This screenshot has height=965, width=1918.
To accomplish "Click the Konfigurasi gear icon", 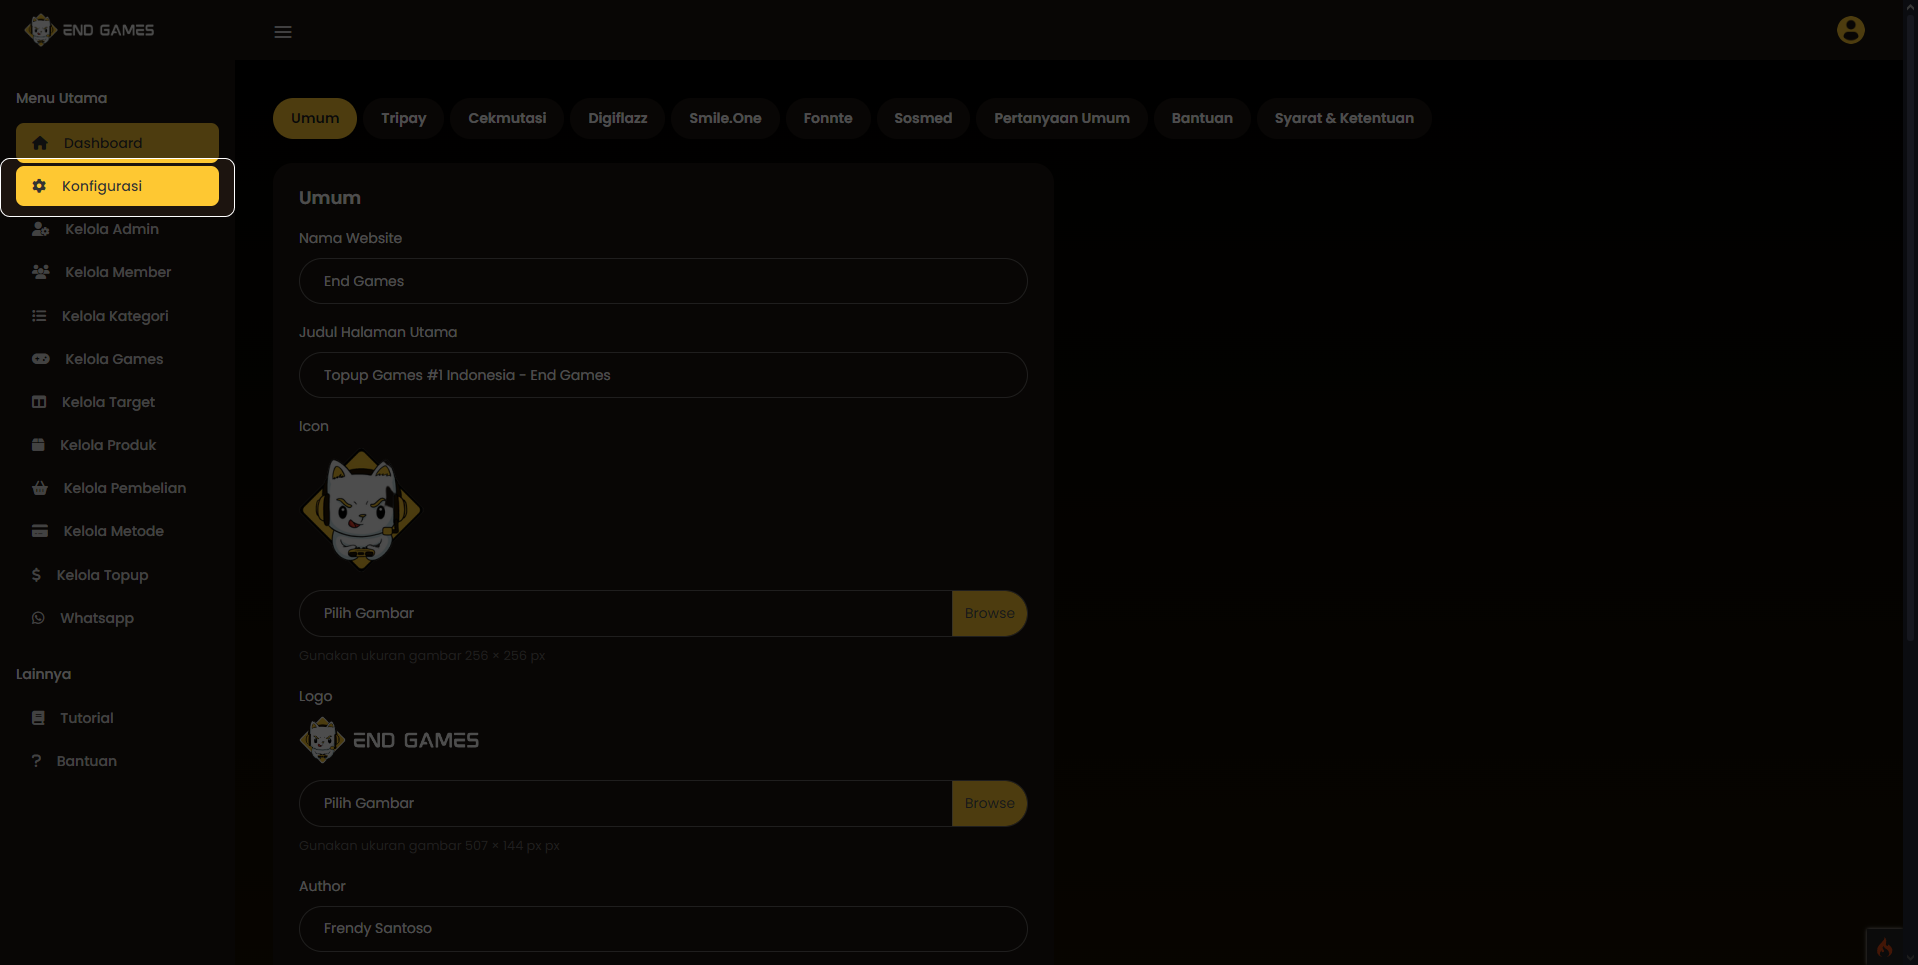I will click(x=39, y=186).
